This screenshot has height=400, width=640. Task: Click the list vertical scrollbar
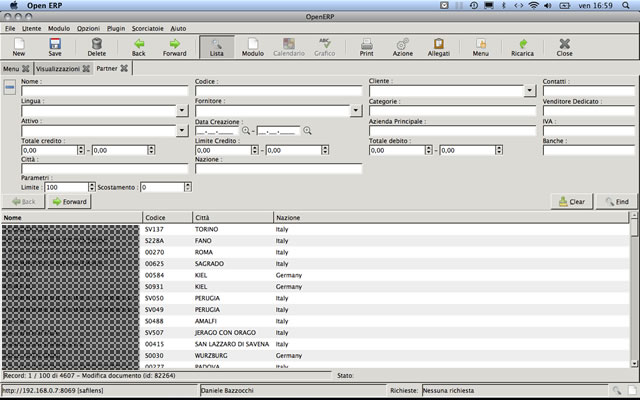point(634,290)
